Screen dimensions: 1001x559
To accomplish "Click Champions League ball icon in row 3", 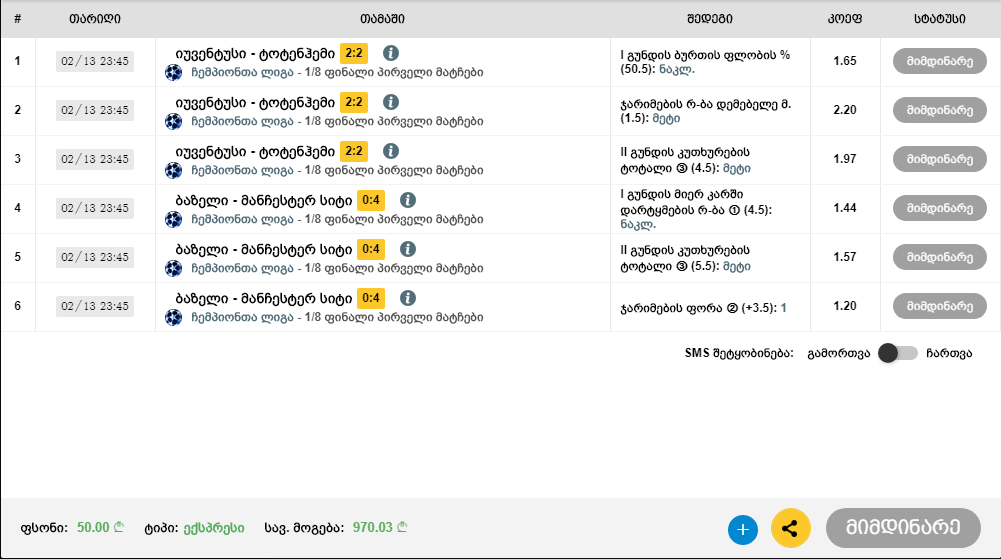I will click(173, 170).
